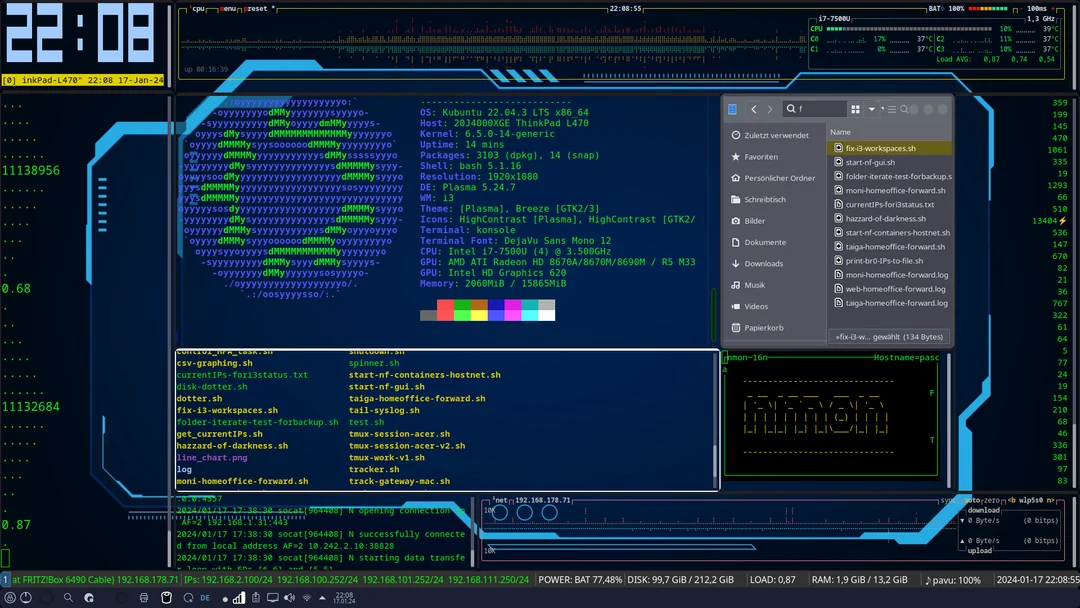The height and width of the screenshot is (608, 1080).
Task: Expand hidden tray icons with the up chevron
Action: click(x=322, y=598)
